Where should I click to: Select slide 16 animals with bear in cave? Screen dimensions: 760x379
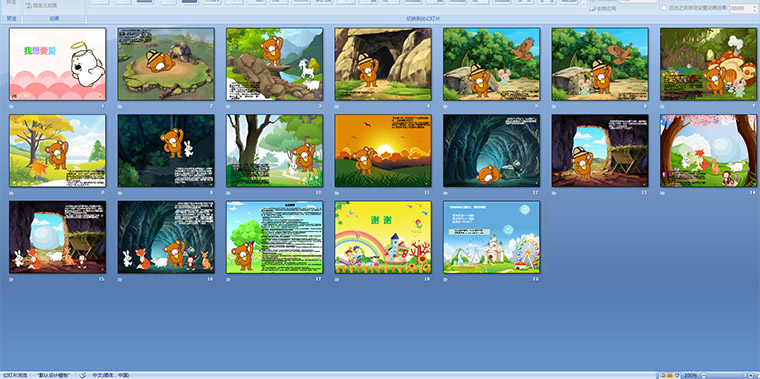click(x=166, y=237)
